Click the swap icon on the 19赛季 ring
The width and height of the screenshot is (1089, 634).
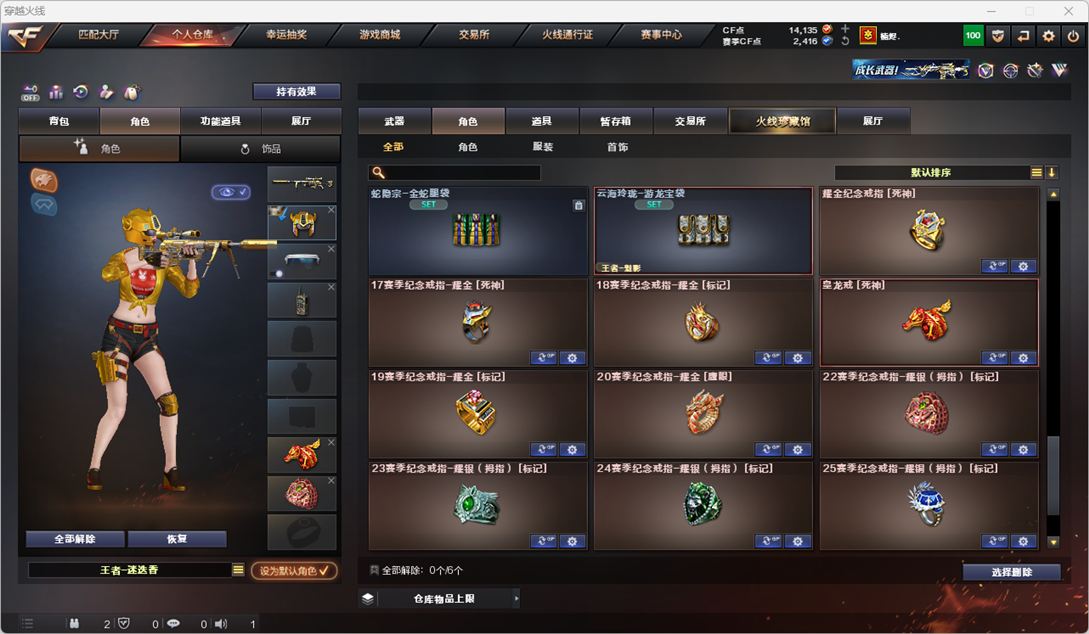click(543, 449)
